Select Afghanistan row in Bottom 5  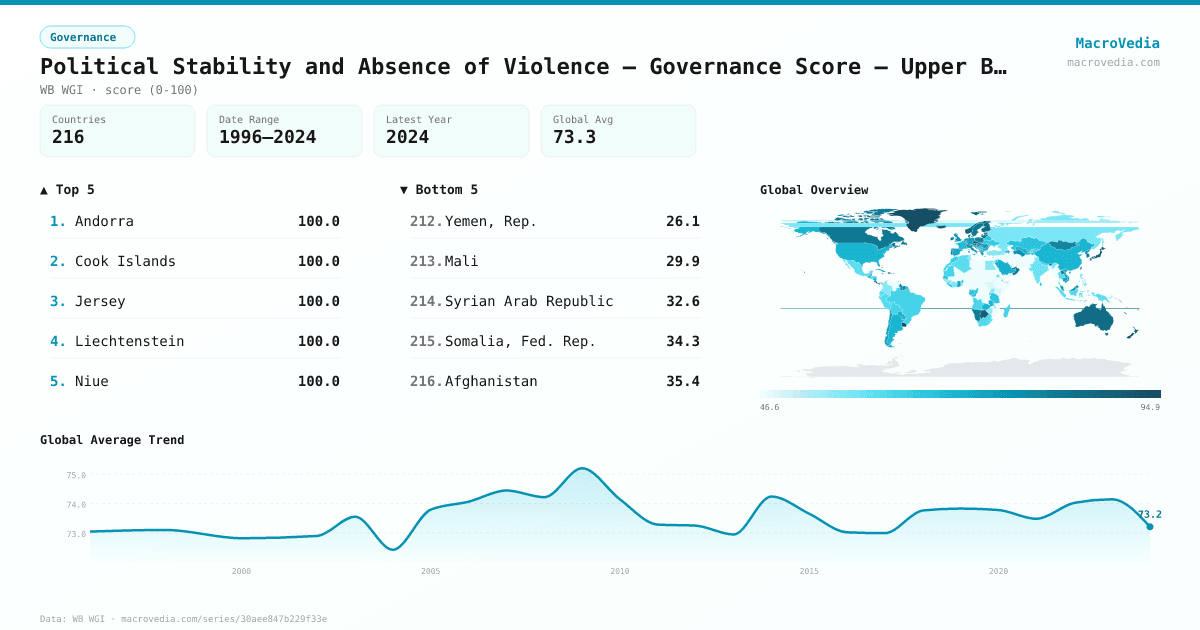coord(555,381)
